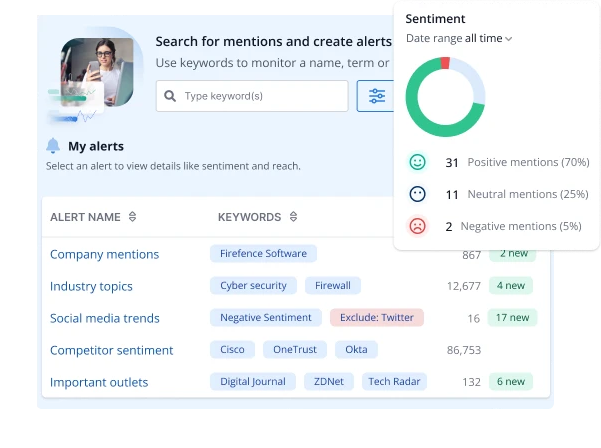Image resolution: width=601 pixels, height=448 pixels.
Task: Click the red negative frowning face icon
Action: (x=418, y=226)
